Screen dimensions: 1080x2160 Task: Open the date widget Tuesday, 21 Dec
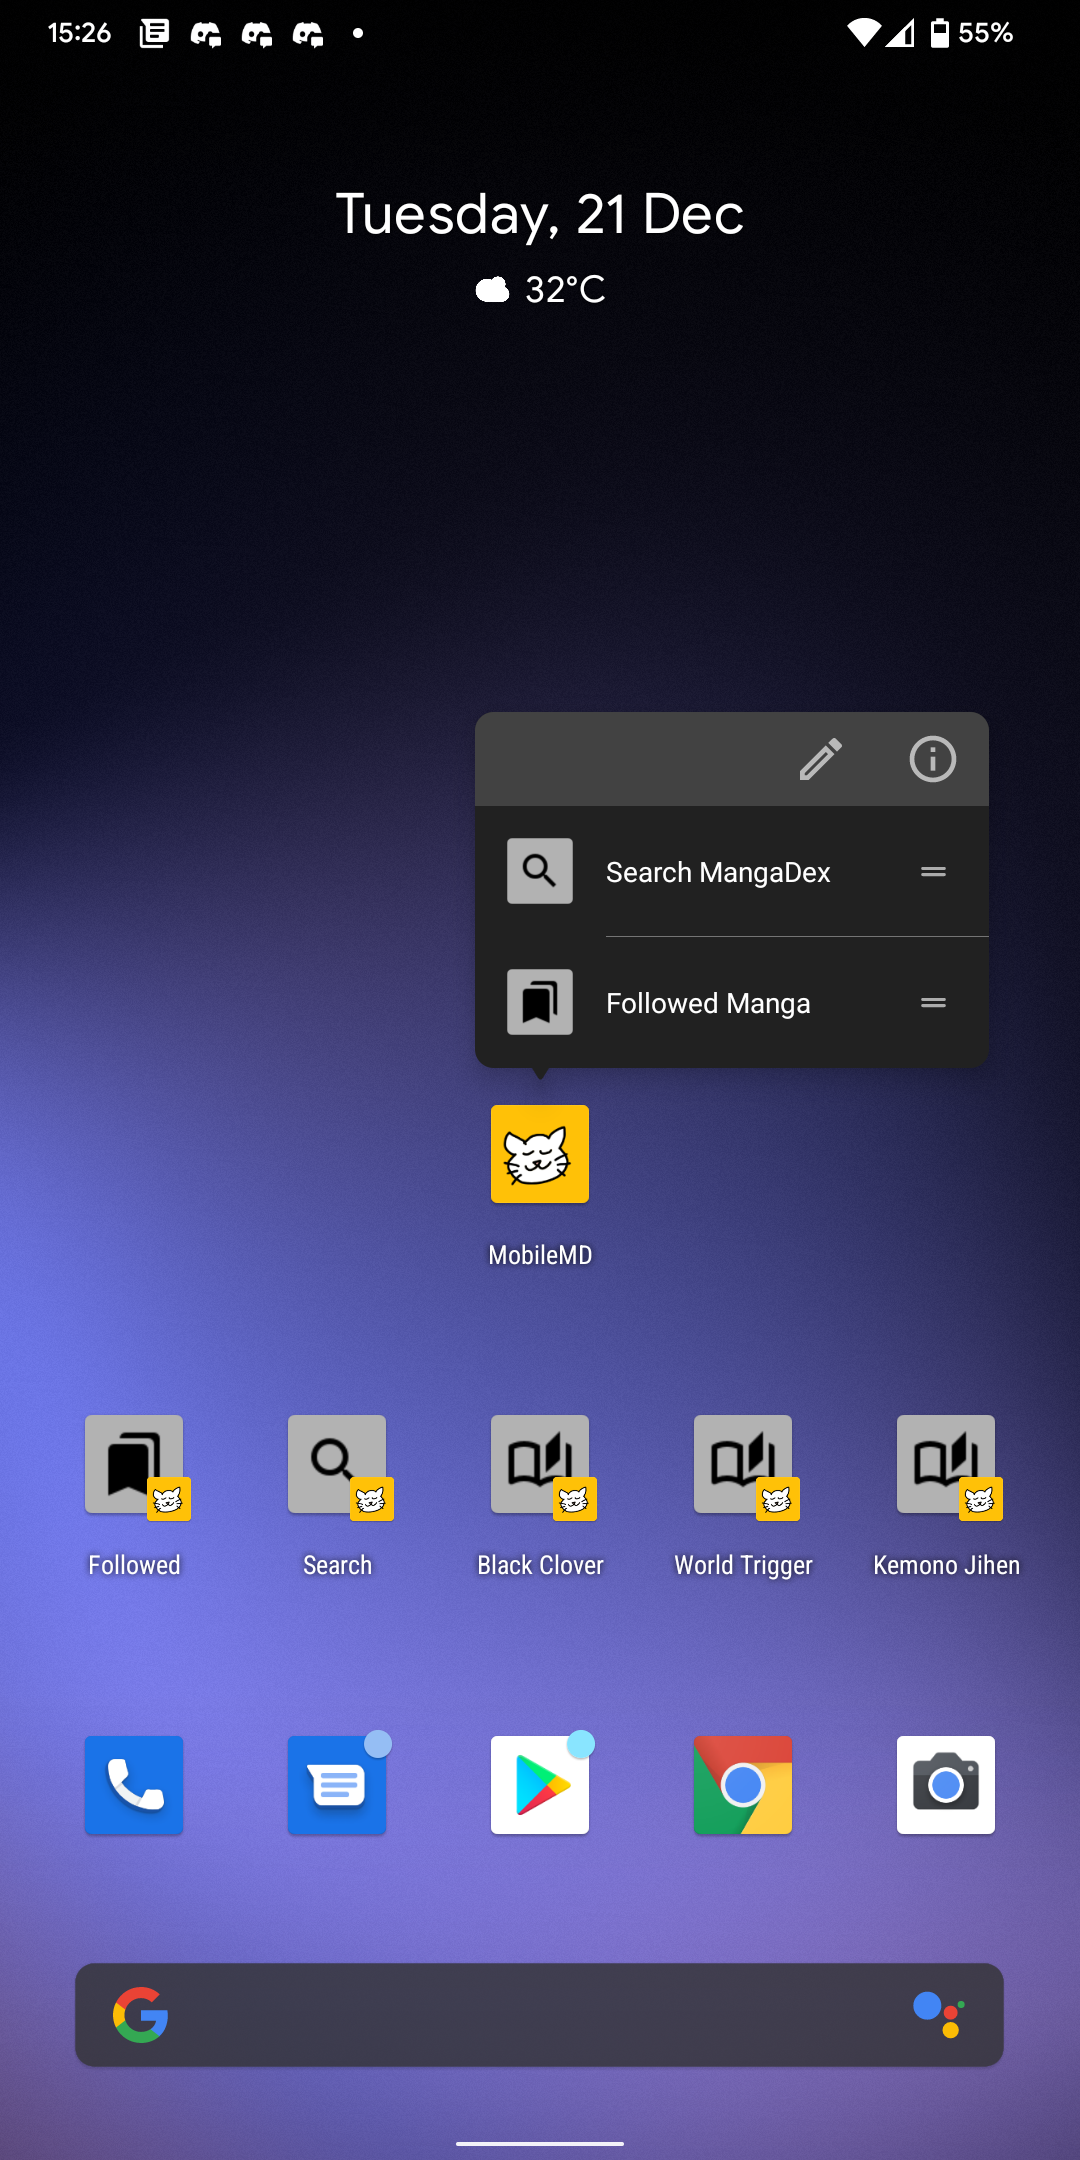click(x=540, y=214)
